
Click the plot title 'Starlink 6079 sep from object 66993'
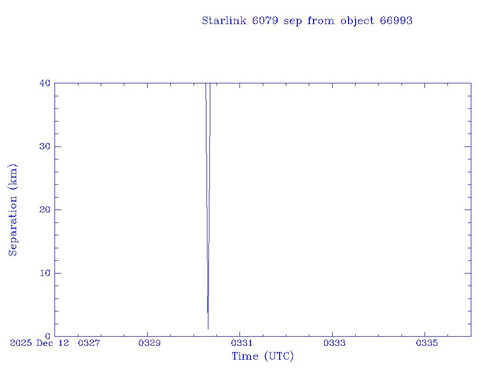click(x=307, y=21)
